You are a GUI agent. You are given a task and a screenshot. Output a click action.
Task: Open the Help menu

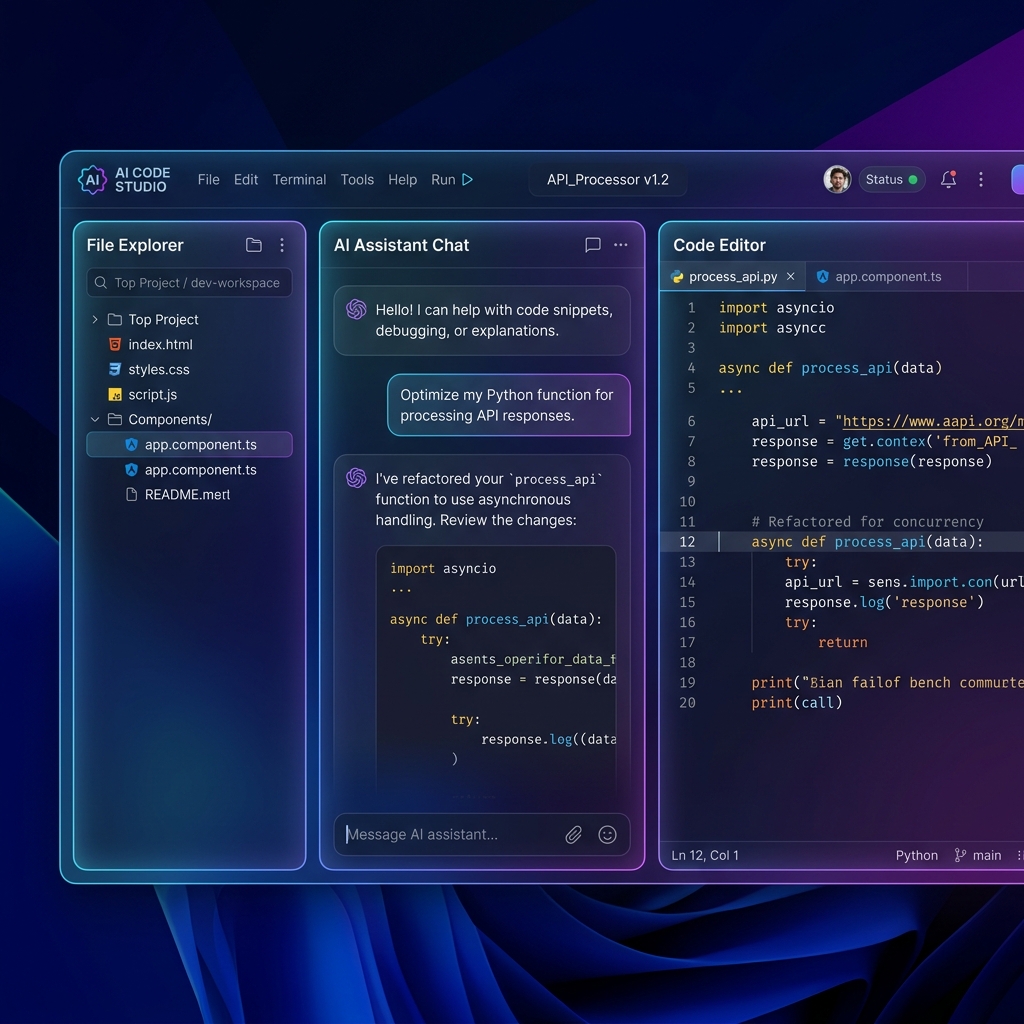point(402,180)
